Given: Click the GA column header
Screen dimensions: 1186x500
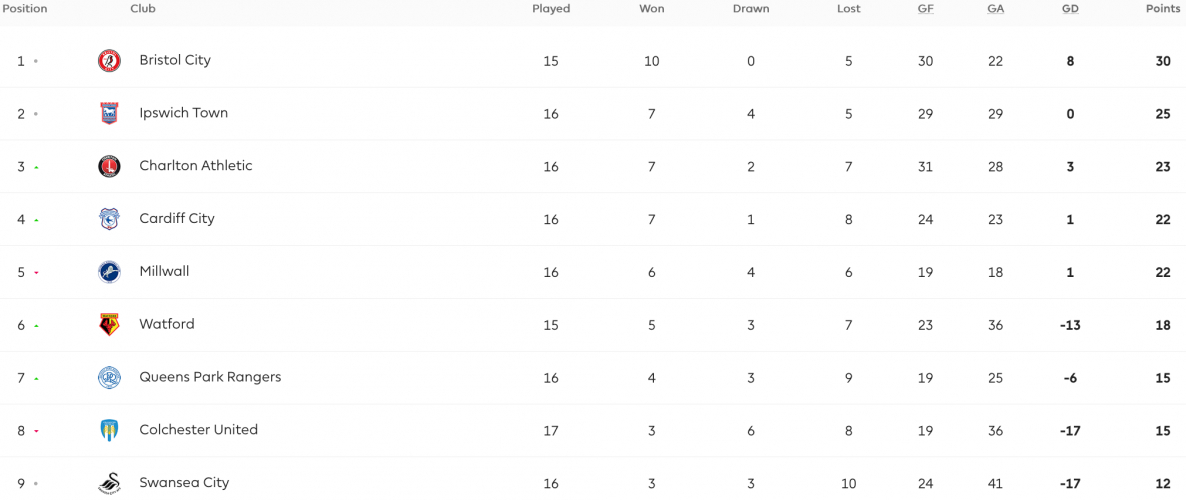Looking at the screenshot, I should (995, 9).
